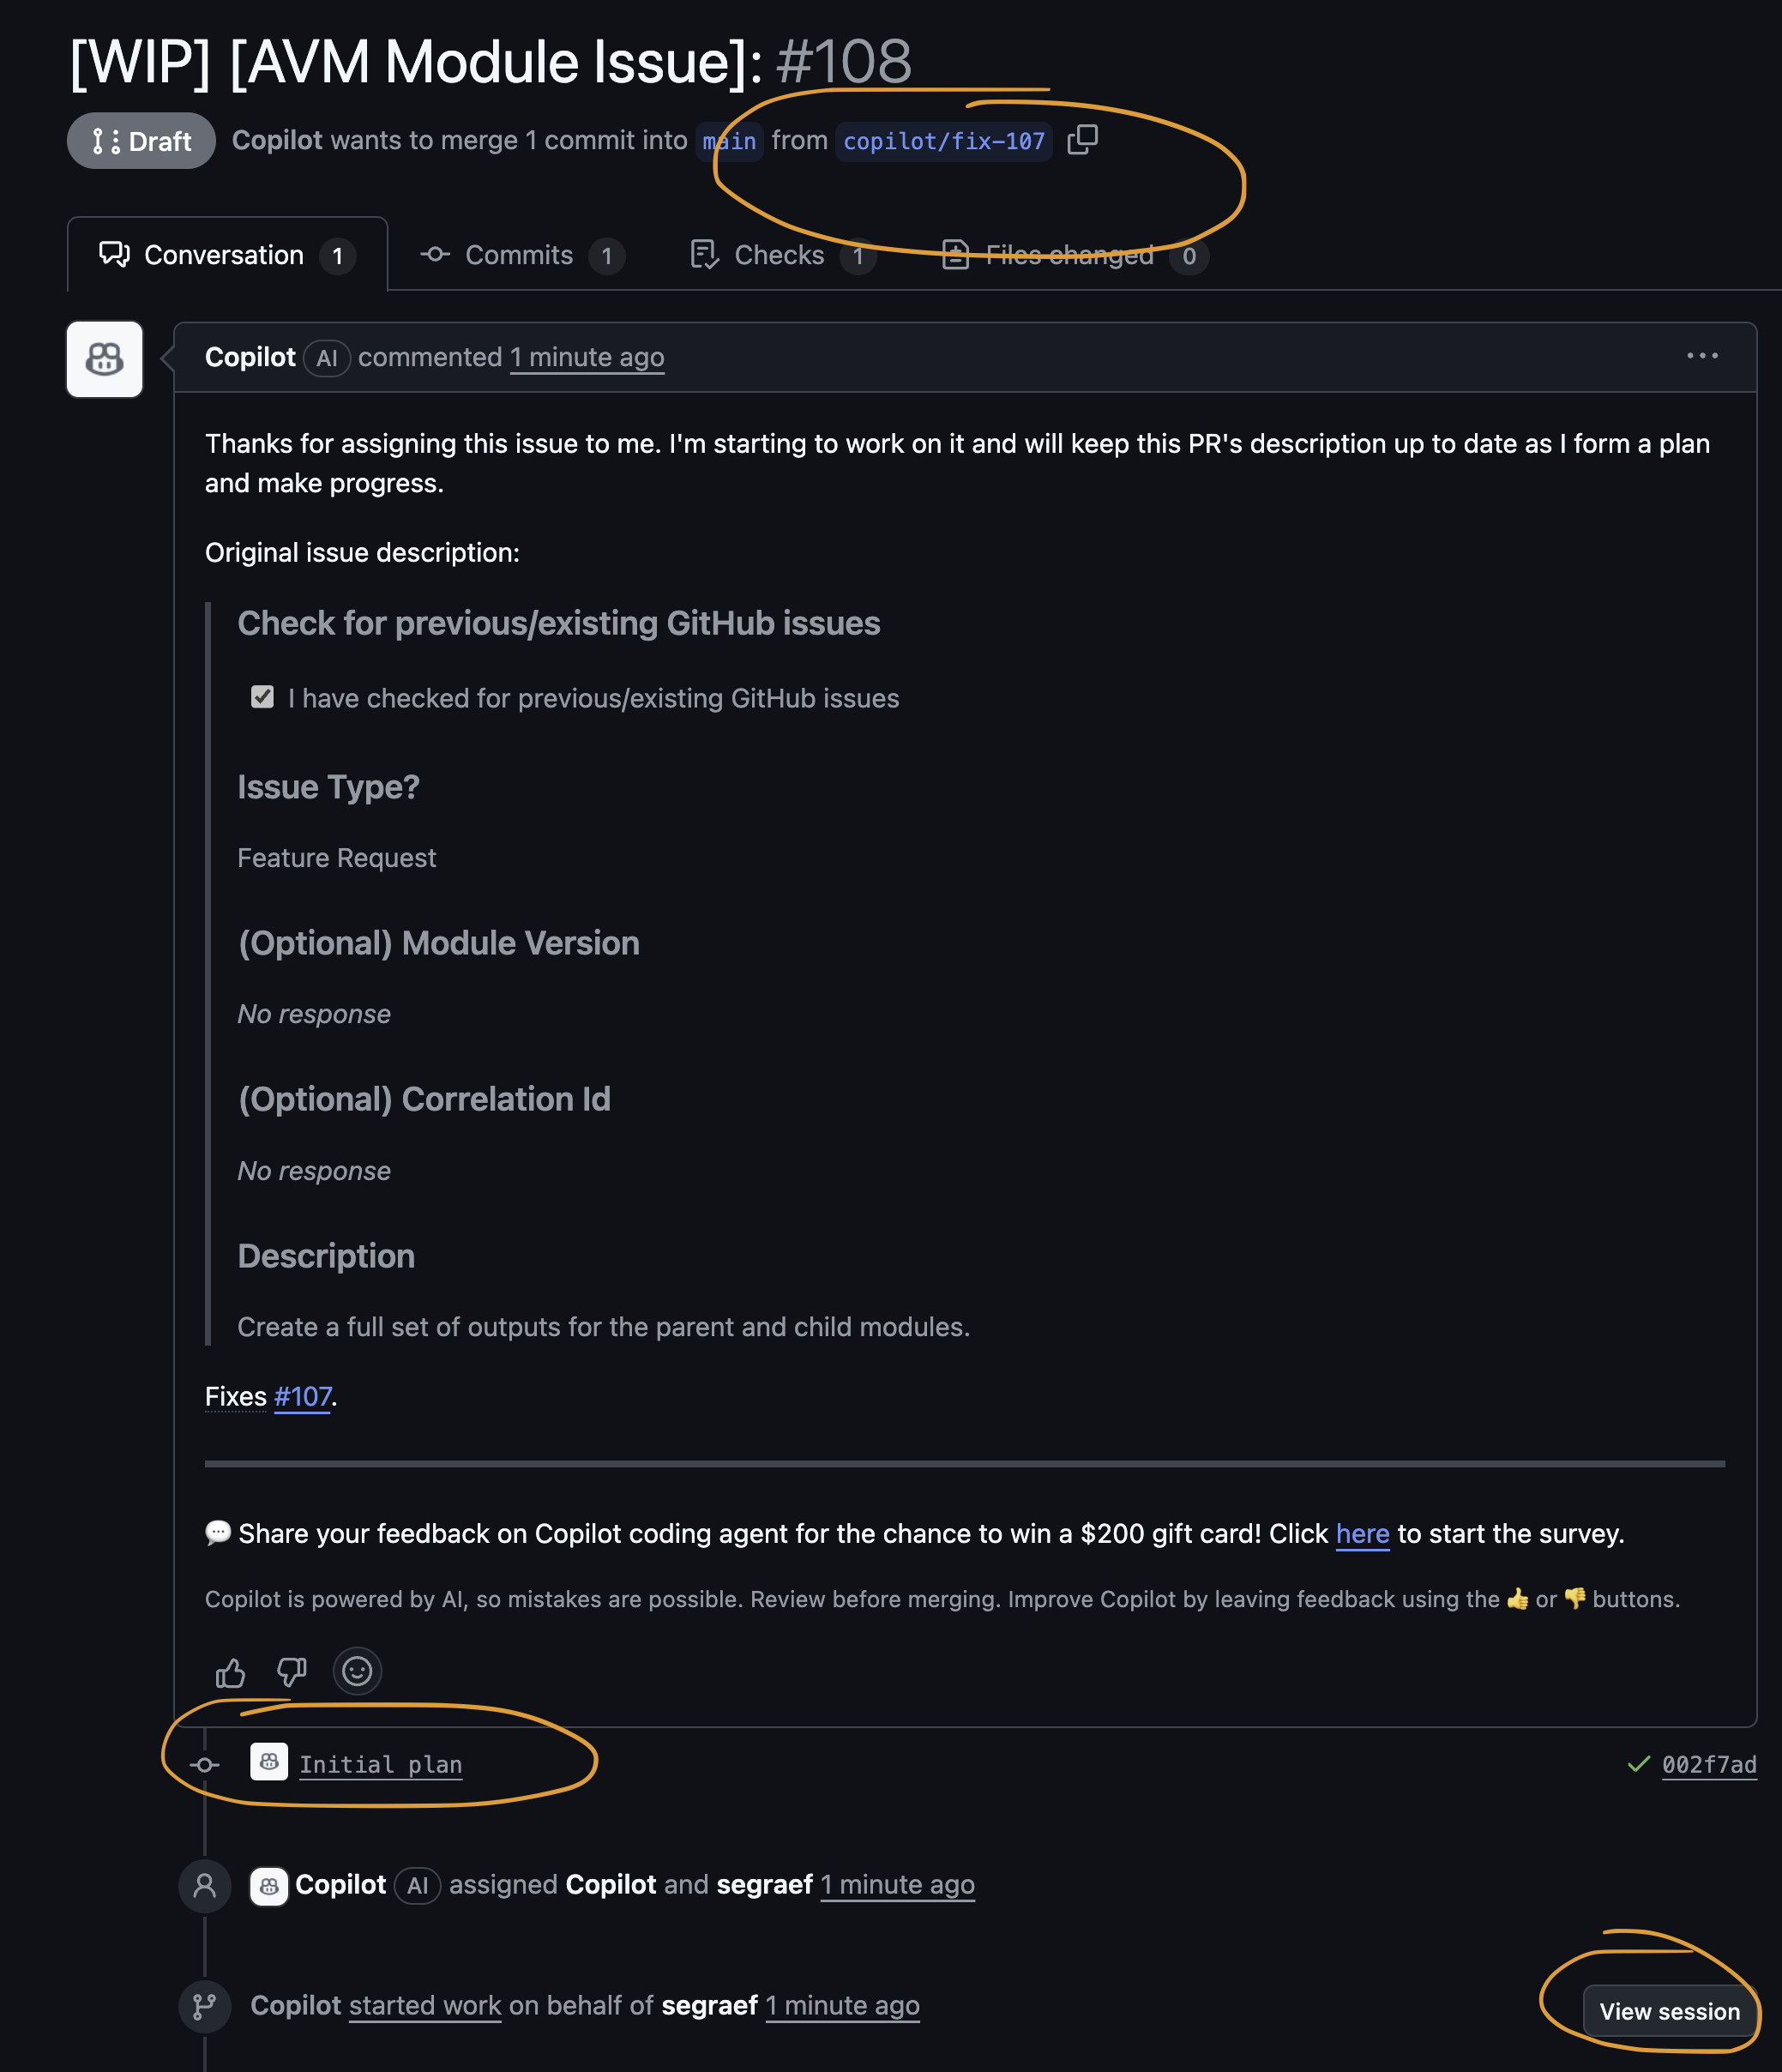Click the green check beside commit 002f7ad
Screen dimensions: 1782x2072
(1638, 1764)
